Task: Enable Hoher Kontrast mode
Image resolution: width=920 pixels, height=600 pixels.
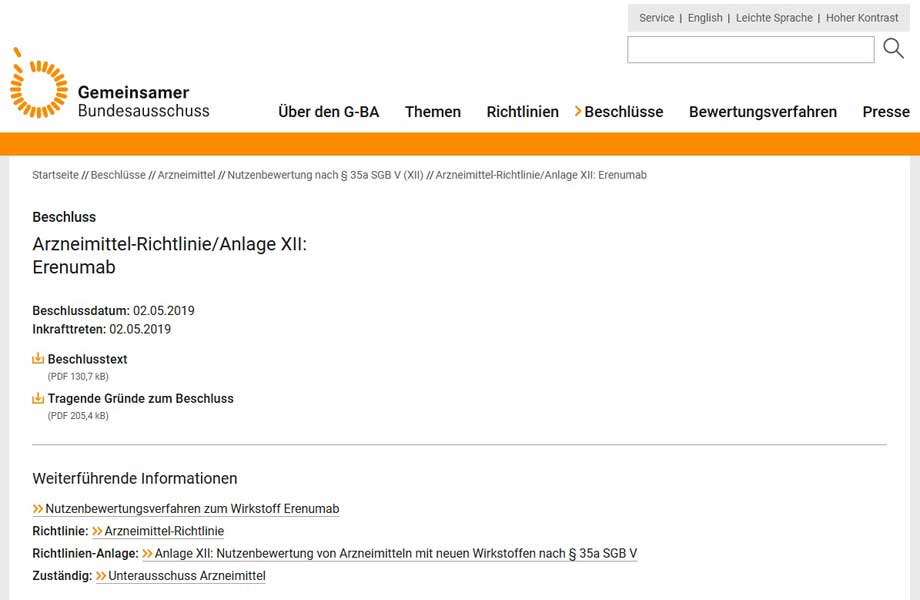Action: [862, 18]
